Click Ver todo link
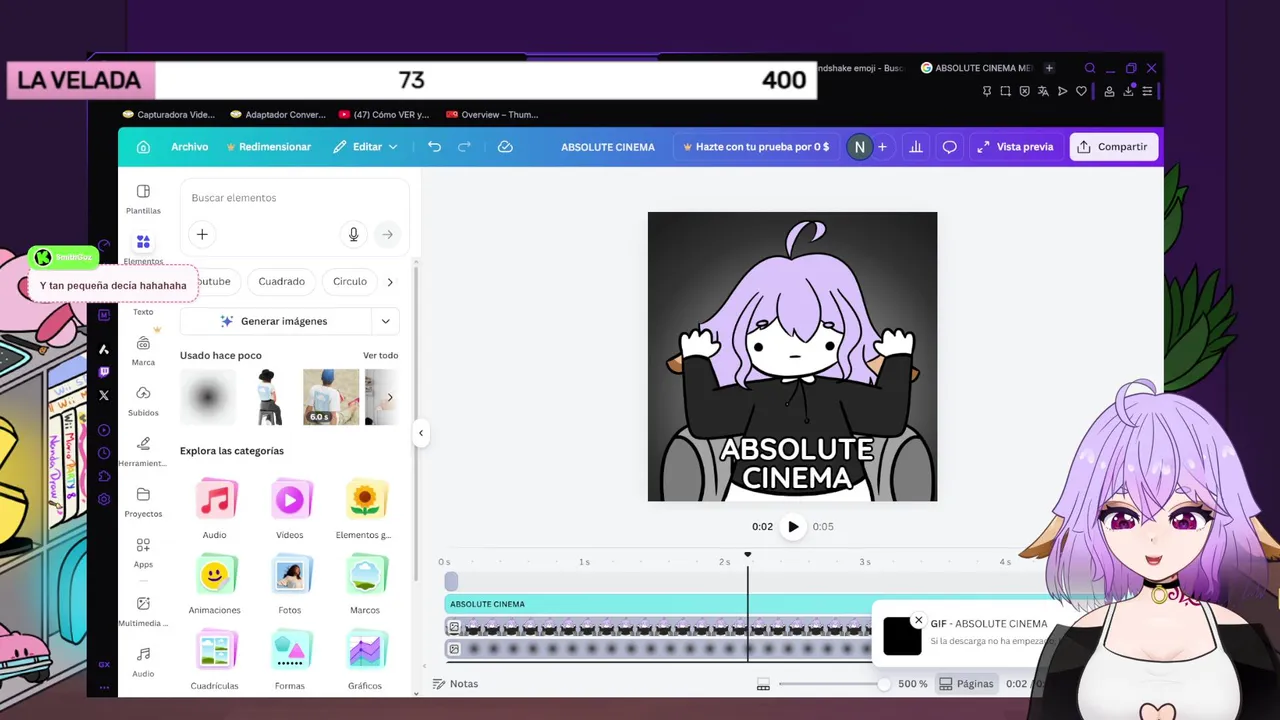This screenshot has width=1280, height=720. 380,356
